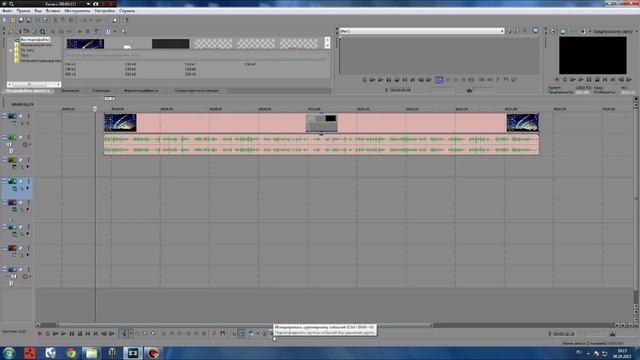Minimize the first video track header

click(x=4, y=116)
